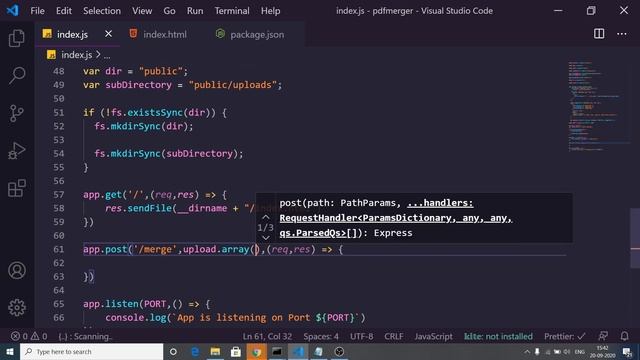Change indentation via Spaces: 4
640x360 pixels.
pyautogui.click(x=321, y=336)
